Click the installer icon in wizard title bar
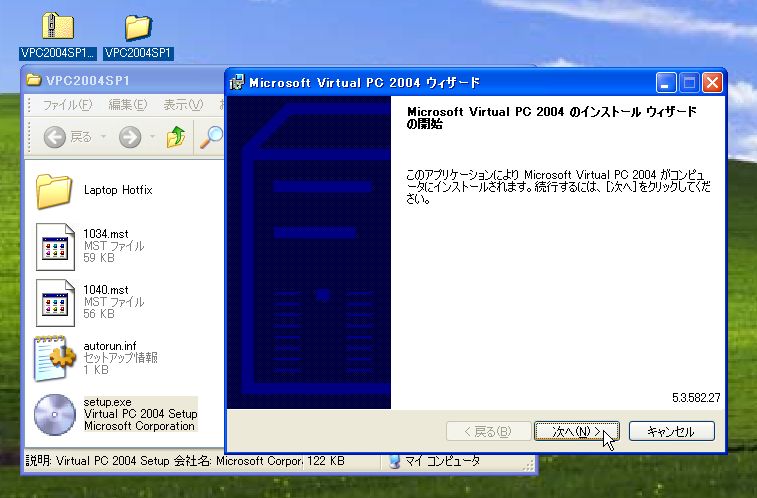757x498 pixels. (237, 83)
